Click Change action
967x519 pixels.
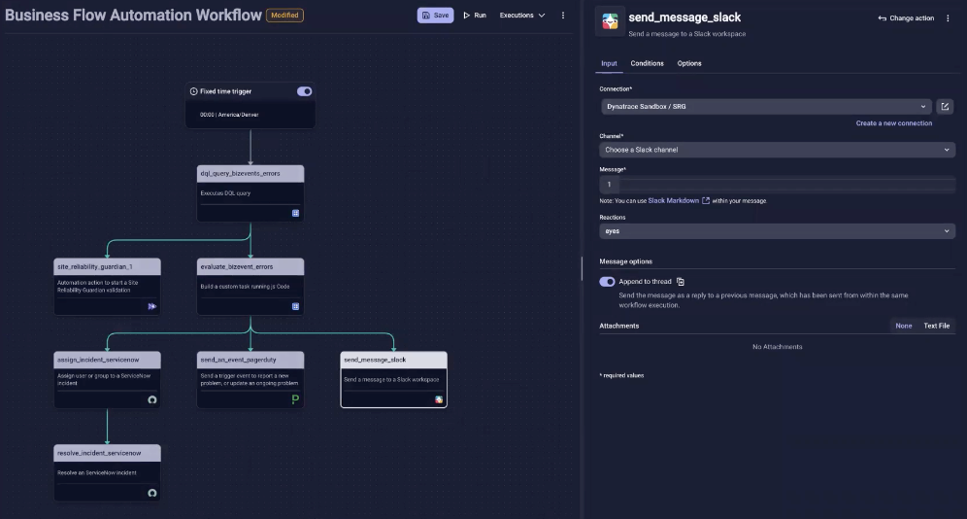coord(906,18)
